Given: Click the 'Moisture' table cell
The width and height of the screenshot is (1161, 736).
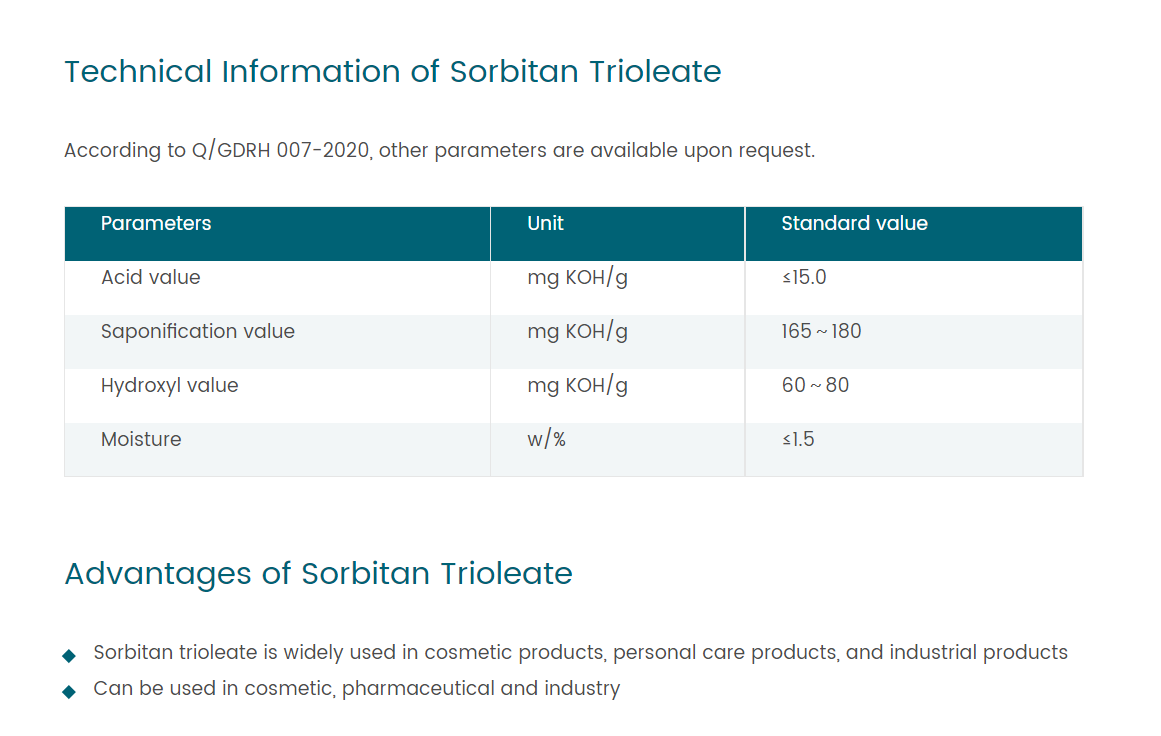Looking at the screenshot, I should [141, 440].
